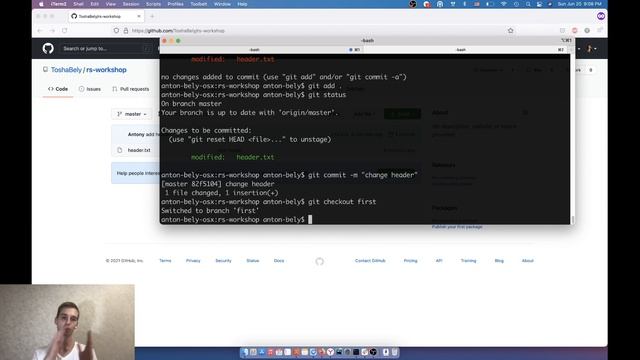
Task: Click the purple profile icon in browser
Action: click(x=601, y=16)
